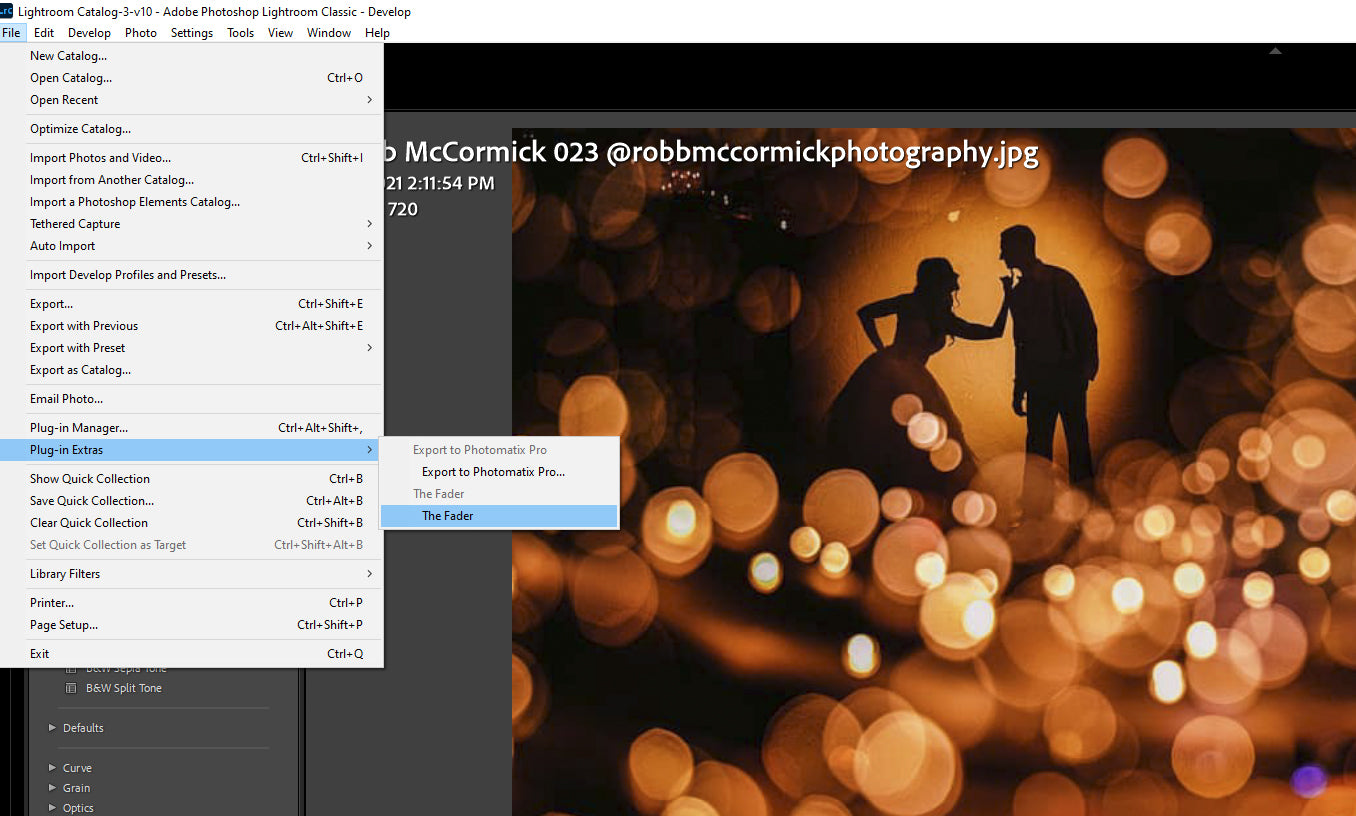Screen dimensions: 1356x816
Task: Choose Exit from the File menu
Action: (x=191, y=654)
